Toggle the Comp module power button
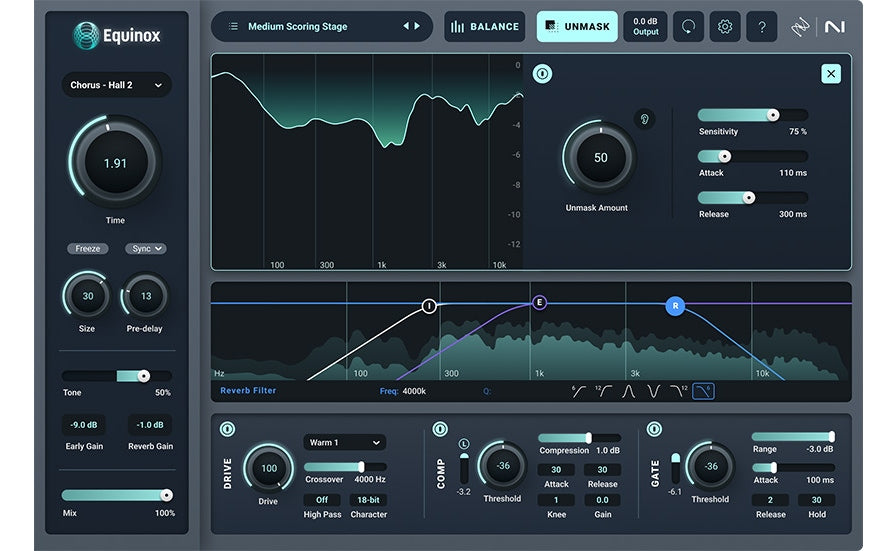 pyautogui.click(x=440, y=429)
